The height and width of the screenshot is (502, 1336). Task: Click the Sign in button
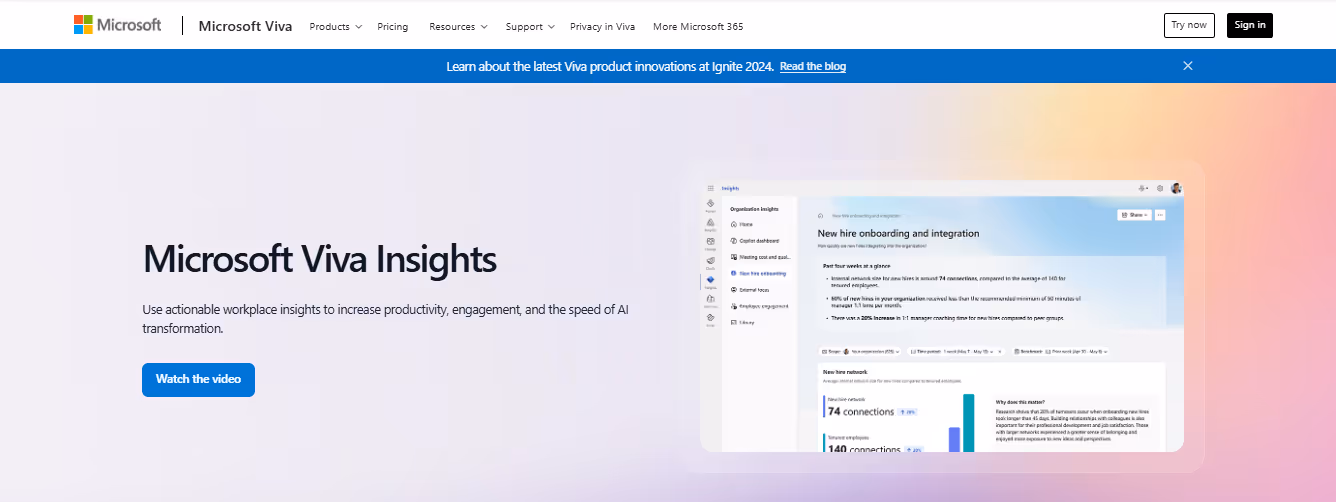[x=1250, y=25]
